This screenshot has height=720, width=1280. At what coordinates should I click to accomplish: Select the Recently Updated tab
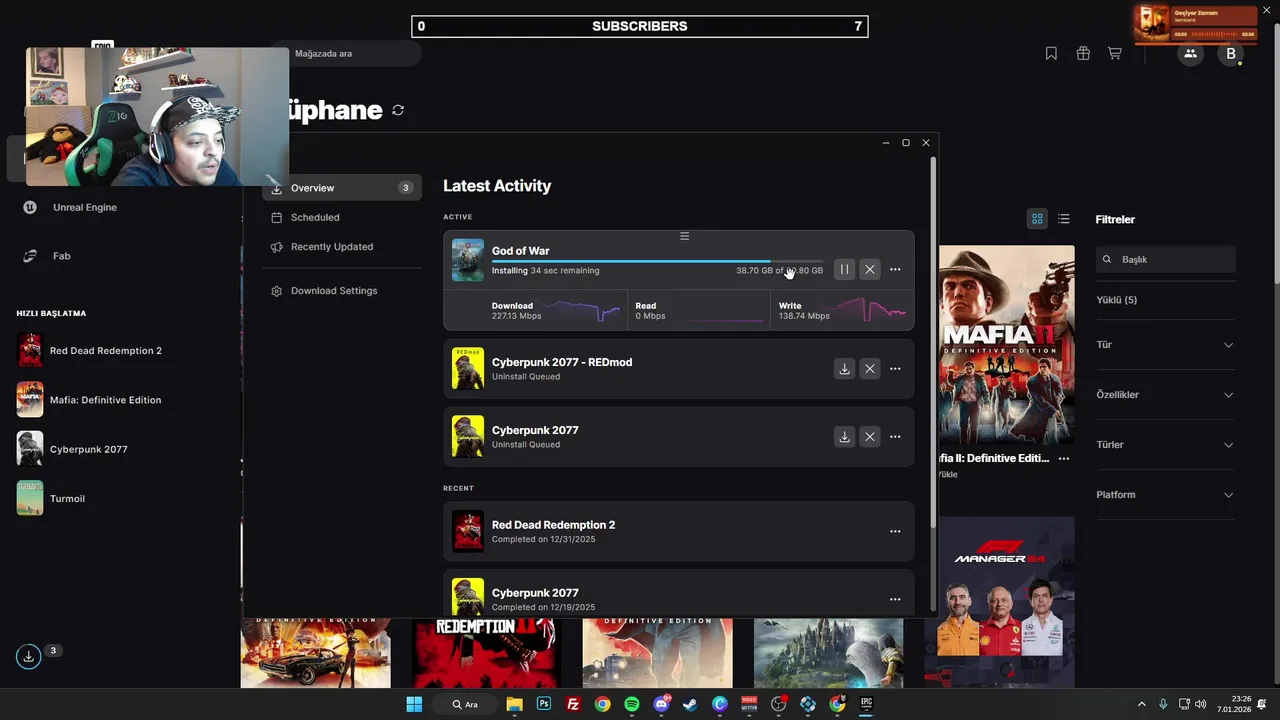point(342,247)
